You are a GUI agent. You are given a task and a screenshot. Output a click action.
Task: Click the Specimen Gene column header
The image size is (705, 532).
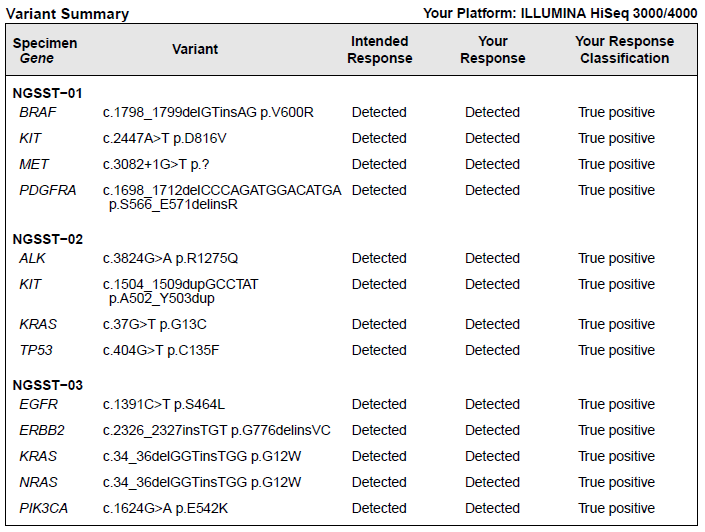point(45,50)
